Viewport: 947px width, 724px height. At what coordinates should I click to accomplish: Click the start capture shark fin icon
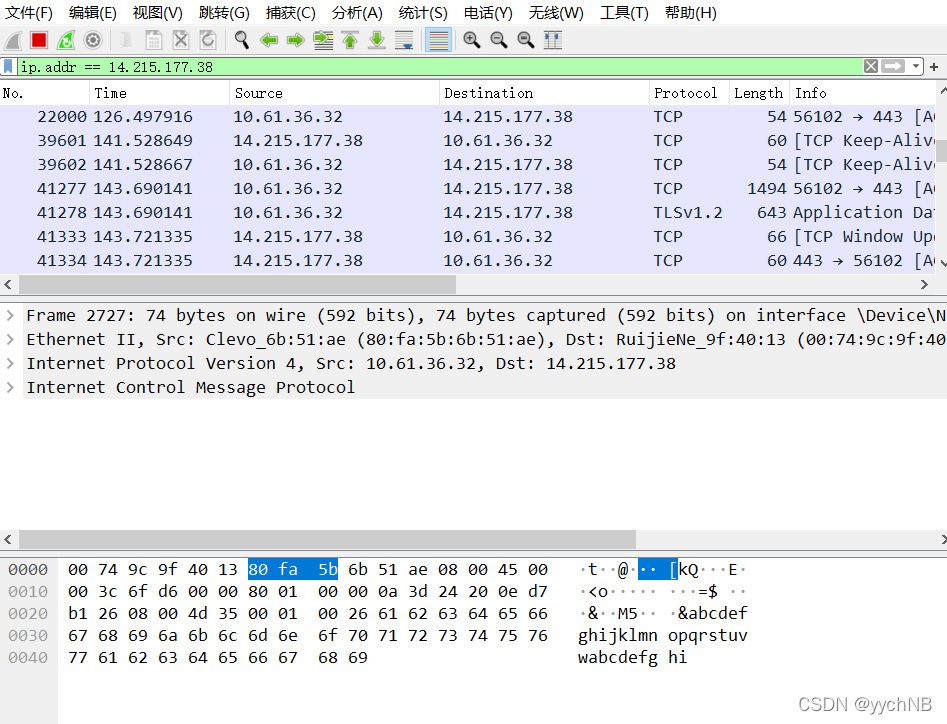click(x=13, y=40)
